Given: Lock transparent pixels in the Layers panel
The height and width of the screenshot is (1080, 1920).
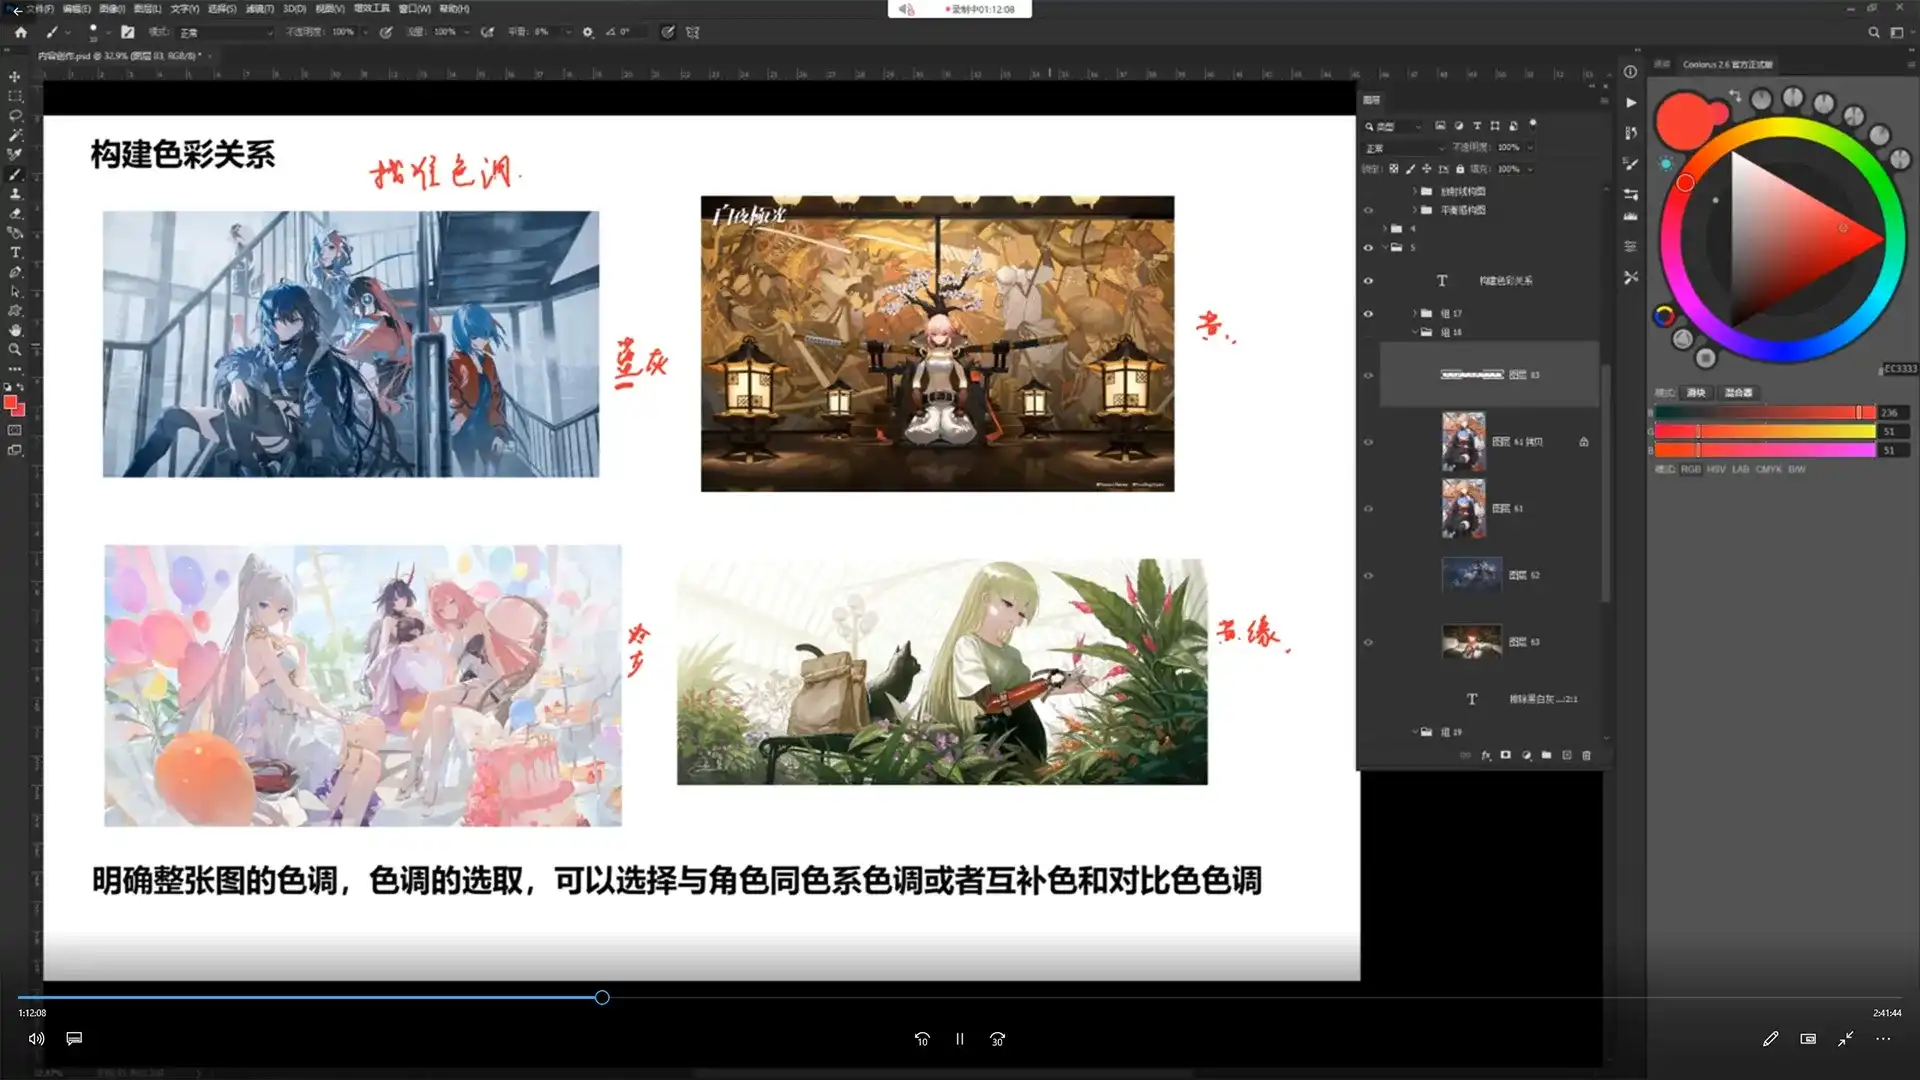Looking at the screenshot, I should 1395,169.
